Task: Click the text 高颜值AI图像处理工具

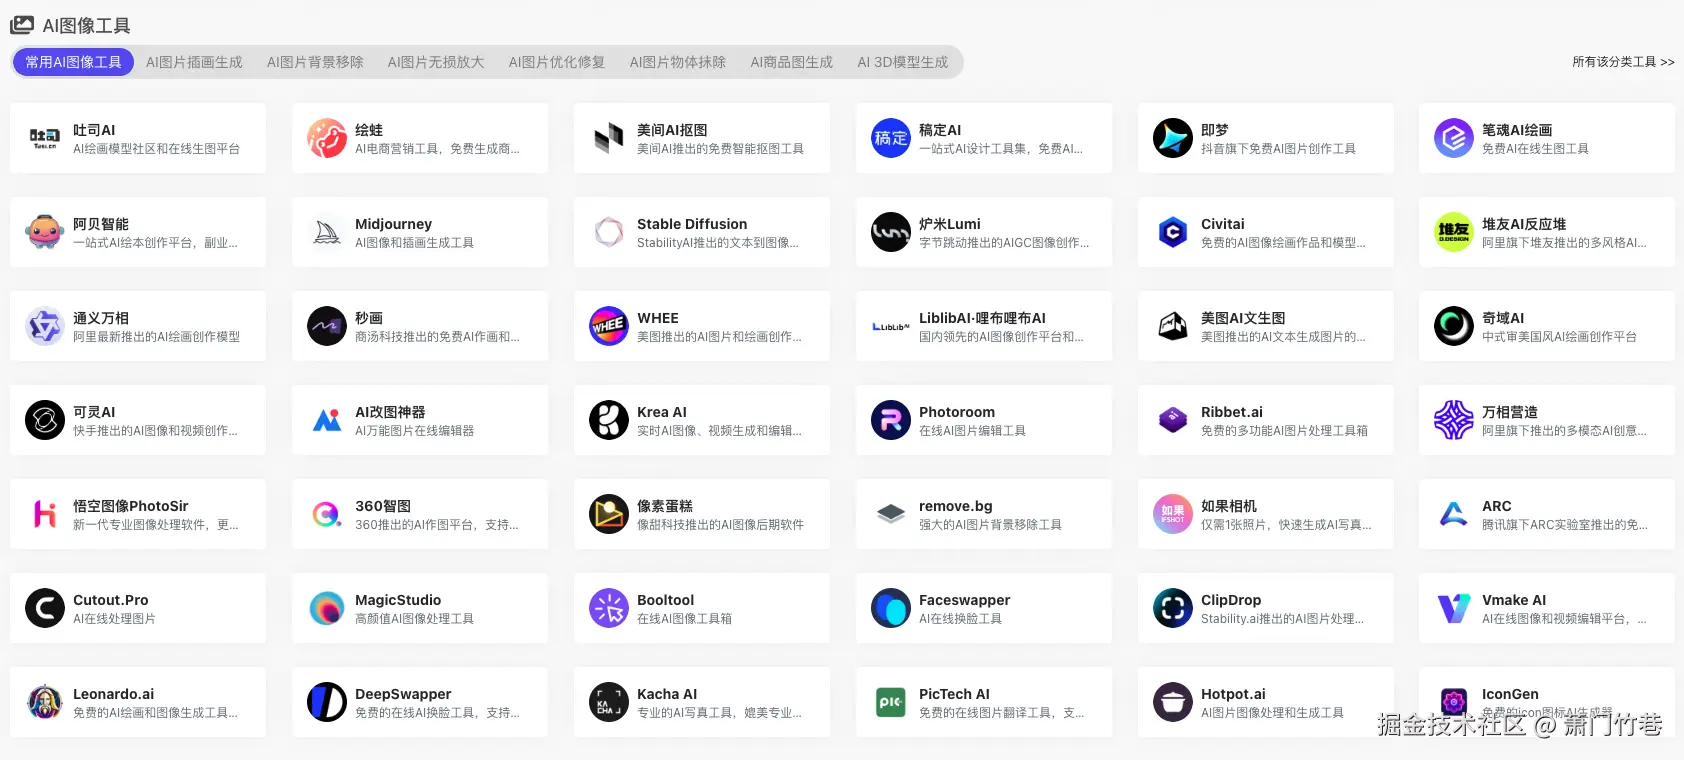Action: 415,619
